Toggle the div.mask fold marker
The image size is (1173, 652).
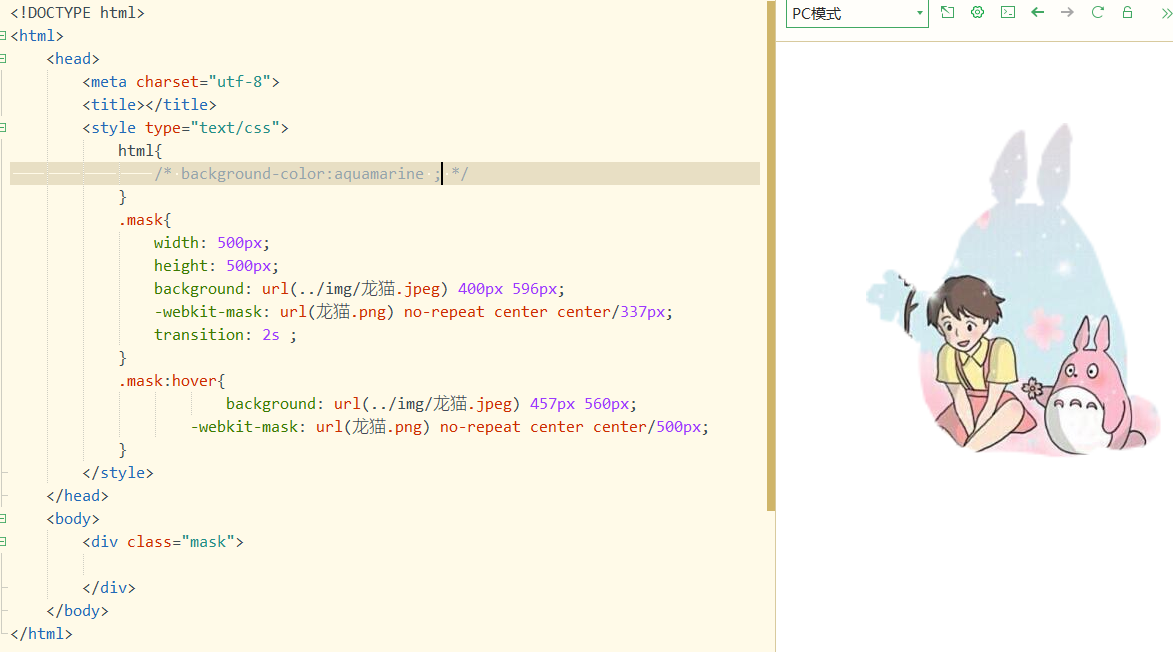point(4,541)
